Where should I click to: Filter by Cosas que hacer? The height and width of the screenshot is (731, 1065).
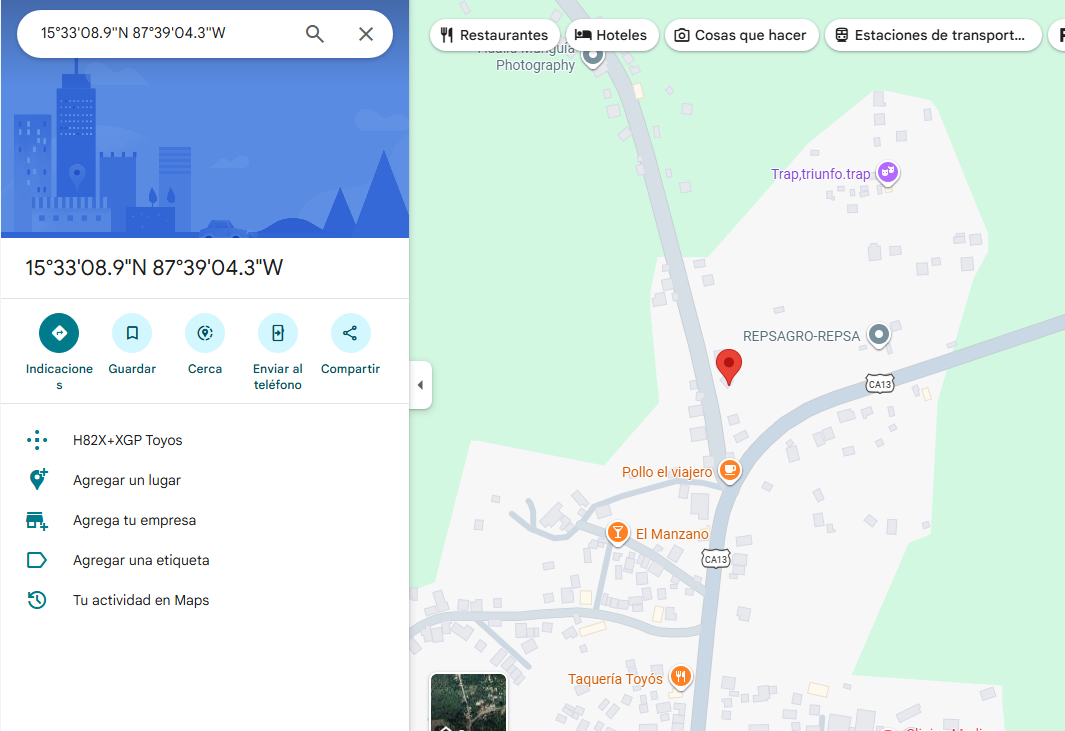(x=741, y=35)
